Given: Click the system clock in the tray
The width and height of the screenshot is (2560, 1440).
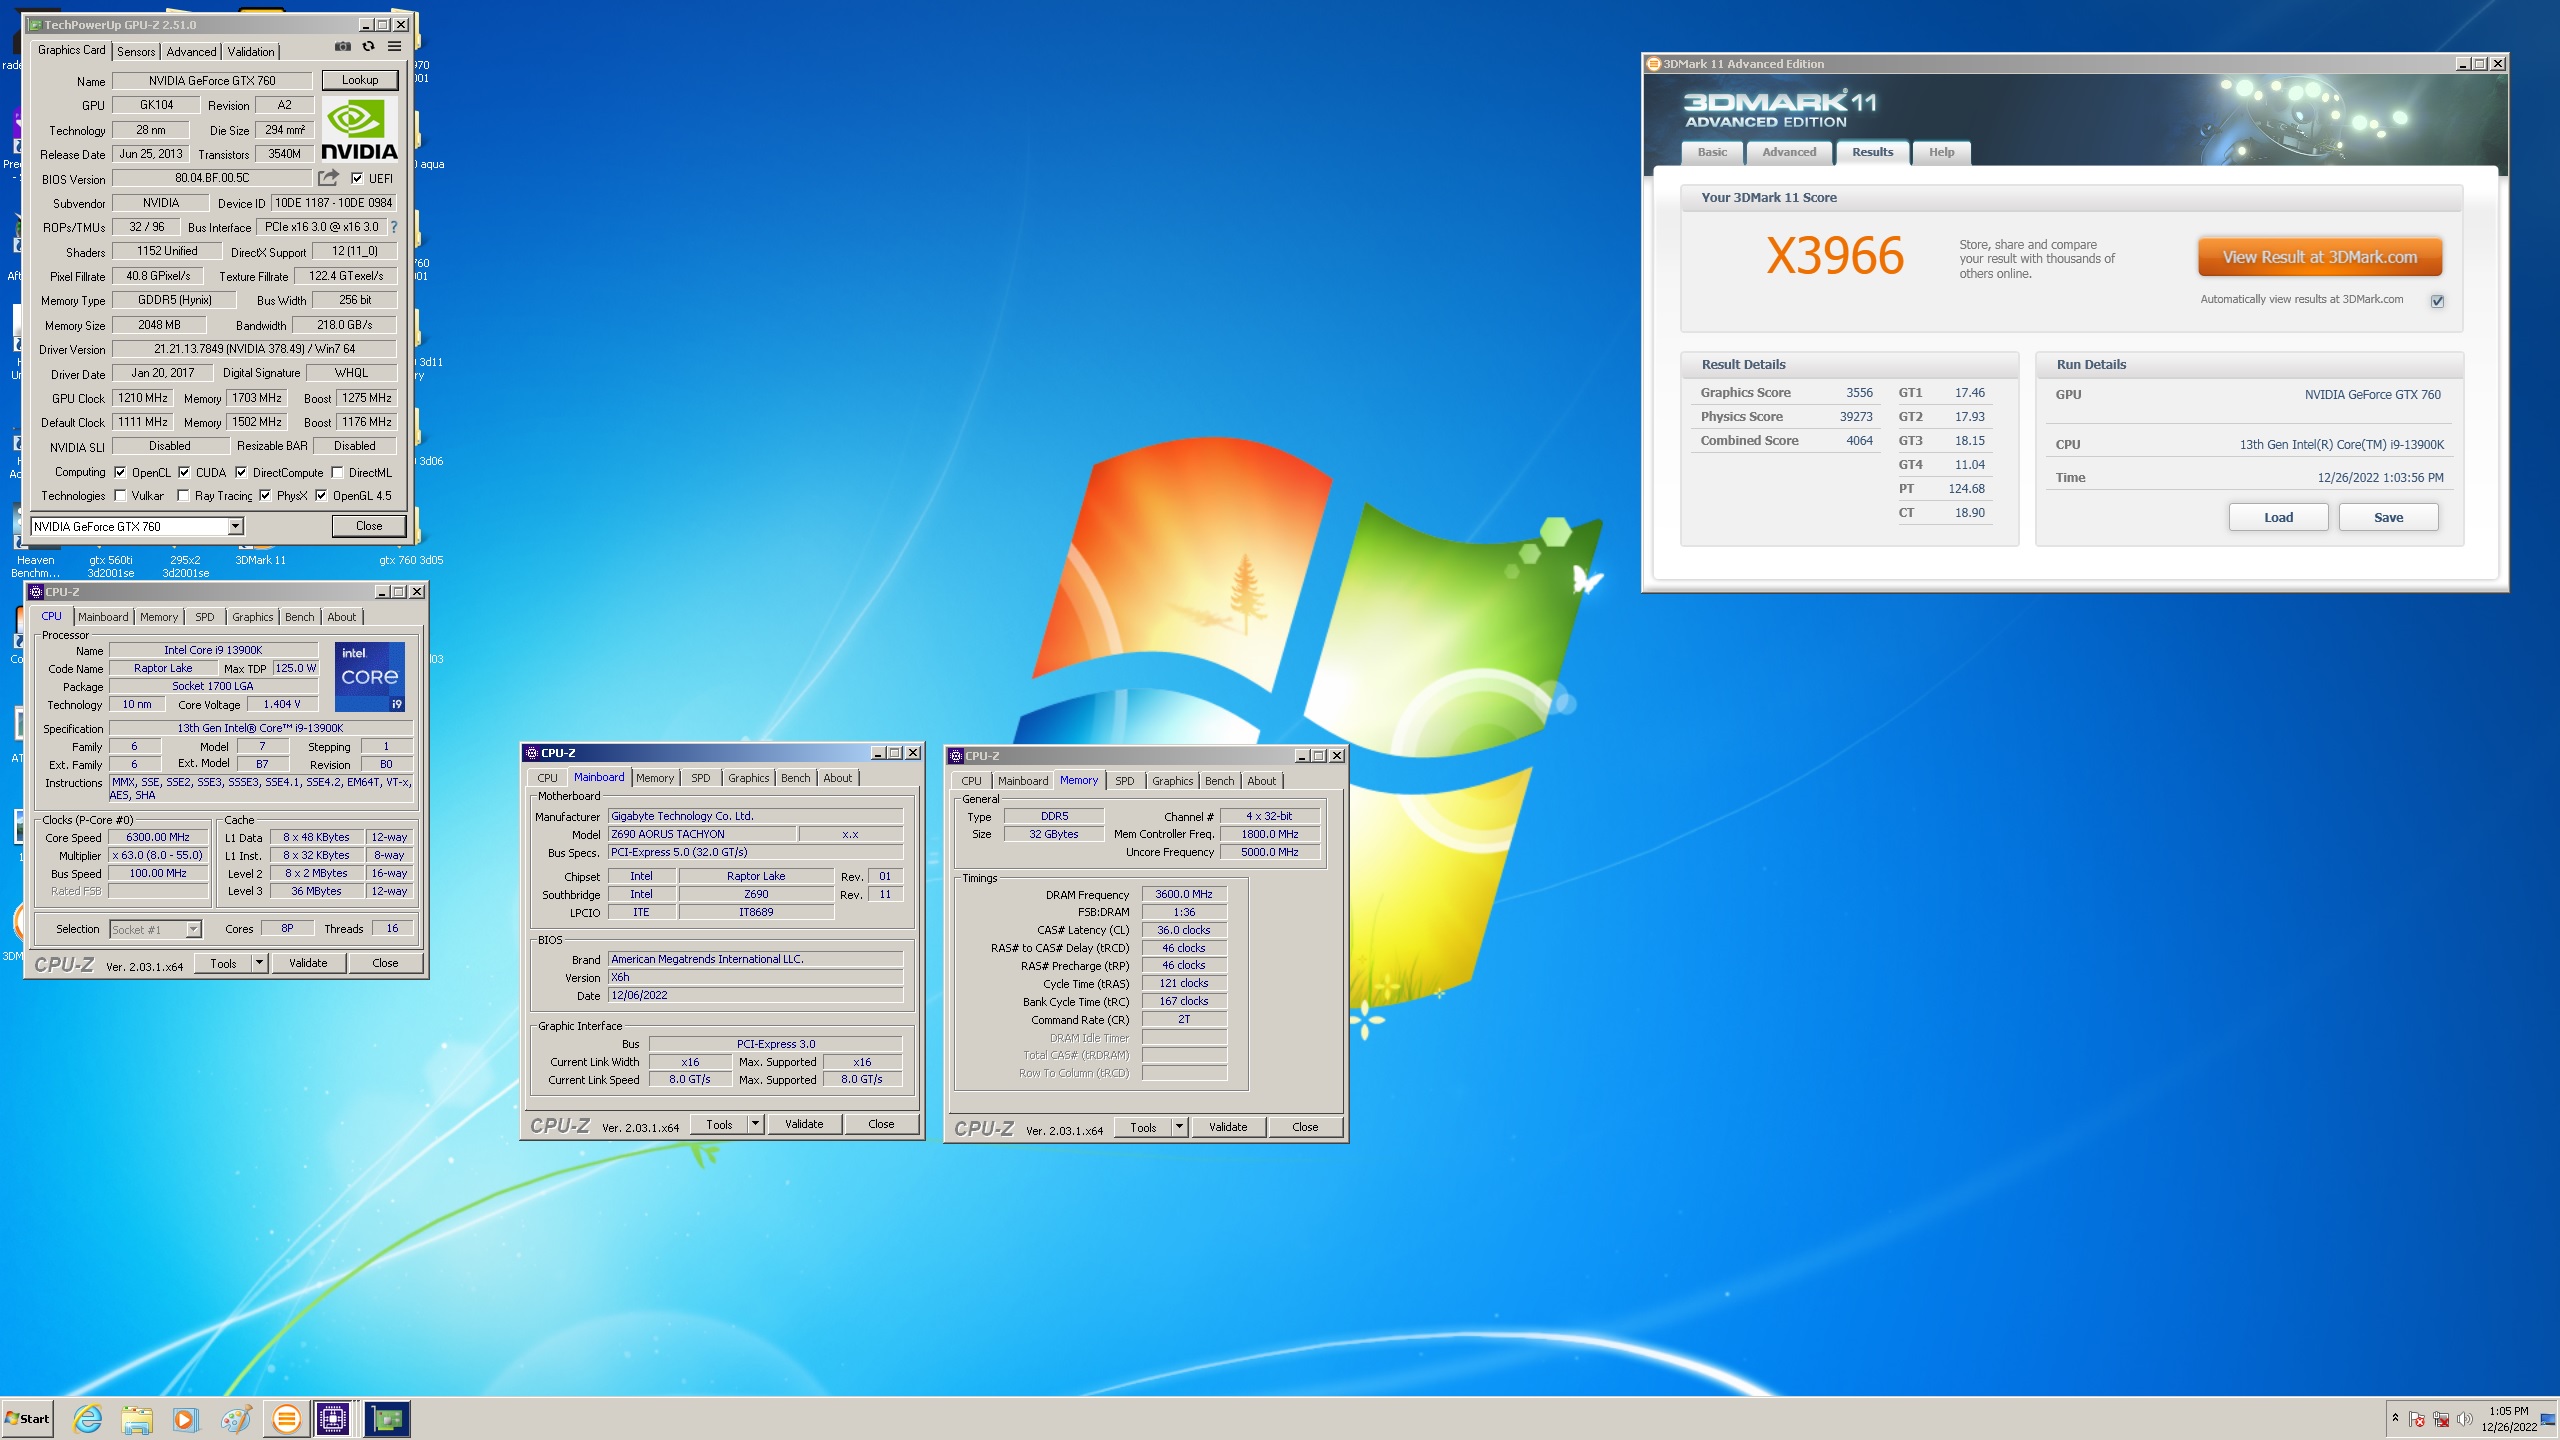Looking at the screenshot, I should 2508,1419.
